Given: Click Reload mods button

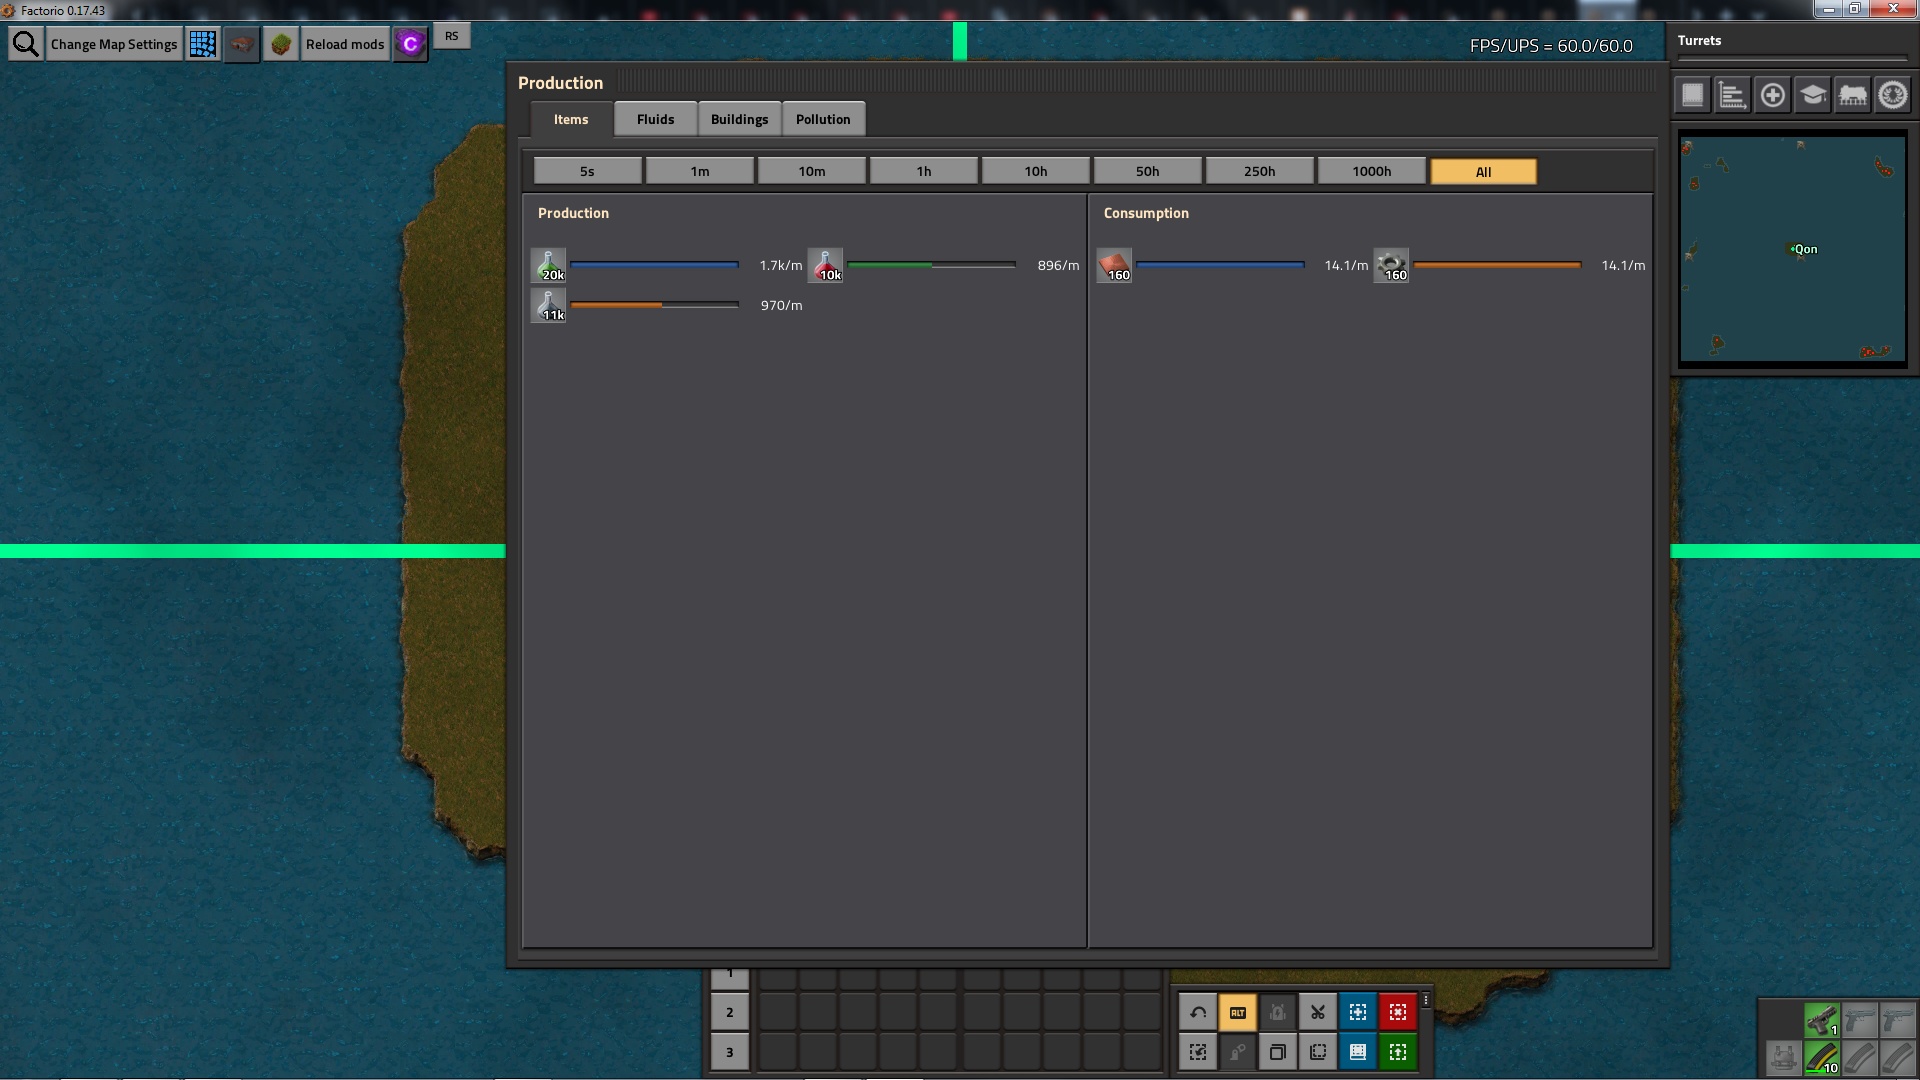Looking at the screenshot, I should pyautogui.click(x=345, y=44).
